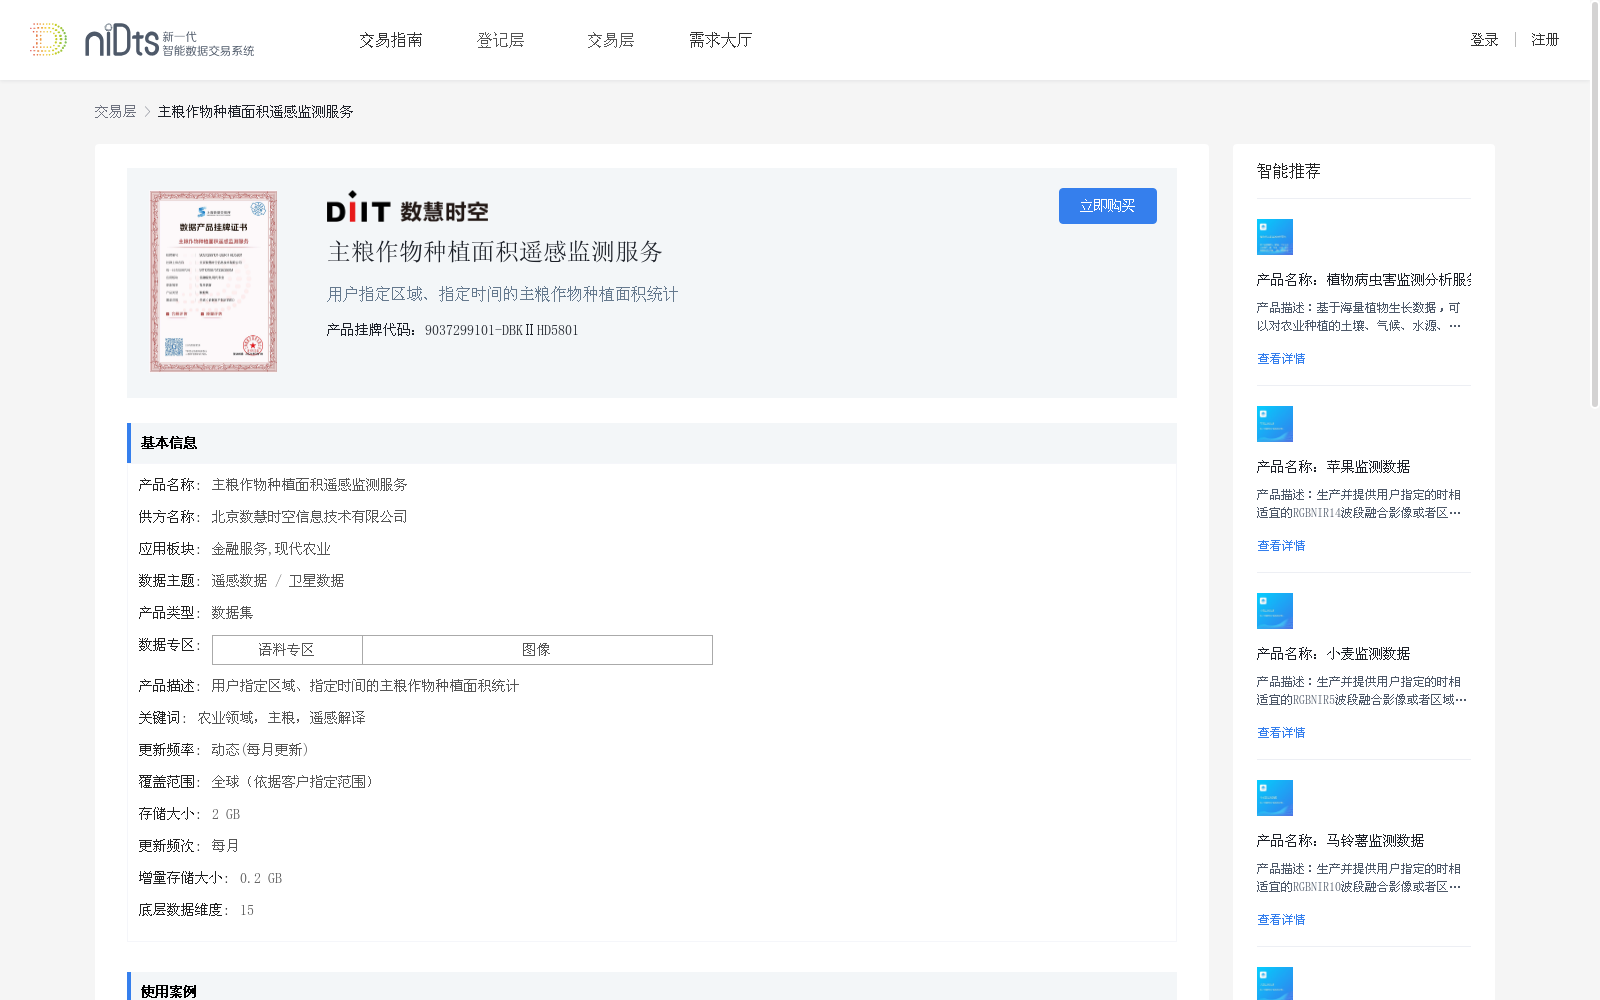This screenshot has width=1600, height=1000.
Task: Open 小麦监测数据 product name
Action: tap(1334, 654)
